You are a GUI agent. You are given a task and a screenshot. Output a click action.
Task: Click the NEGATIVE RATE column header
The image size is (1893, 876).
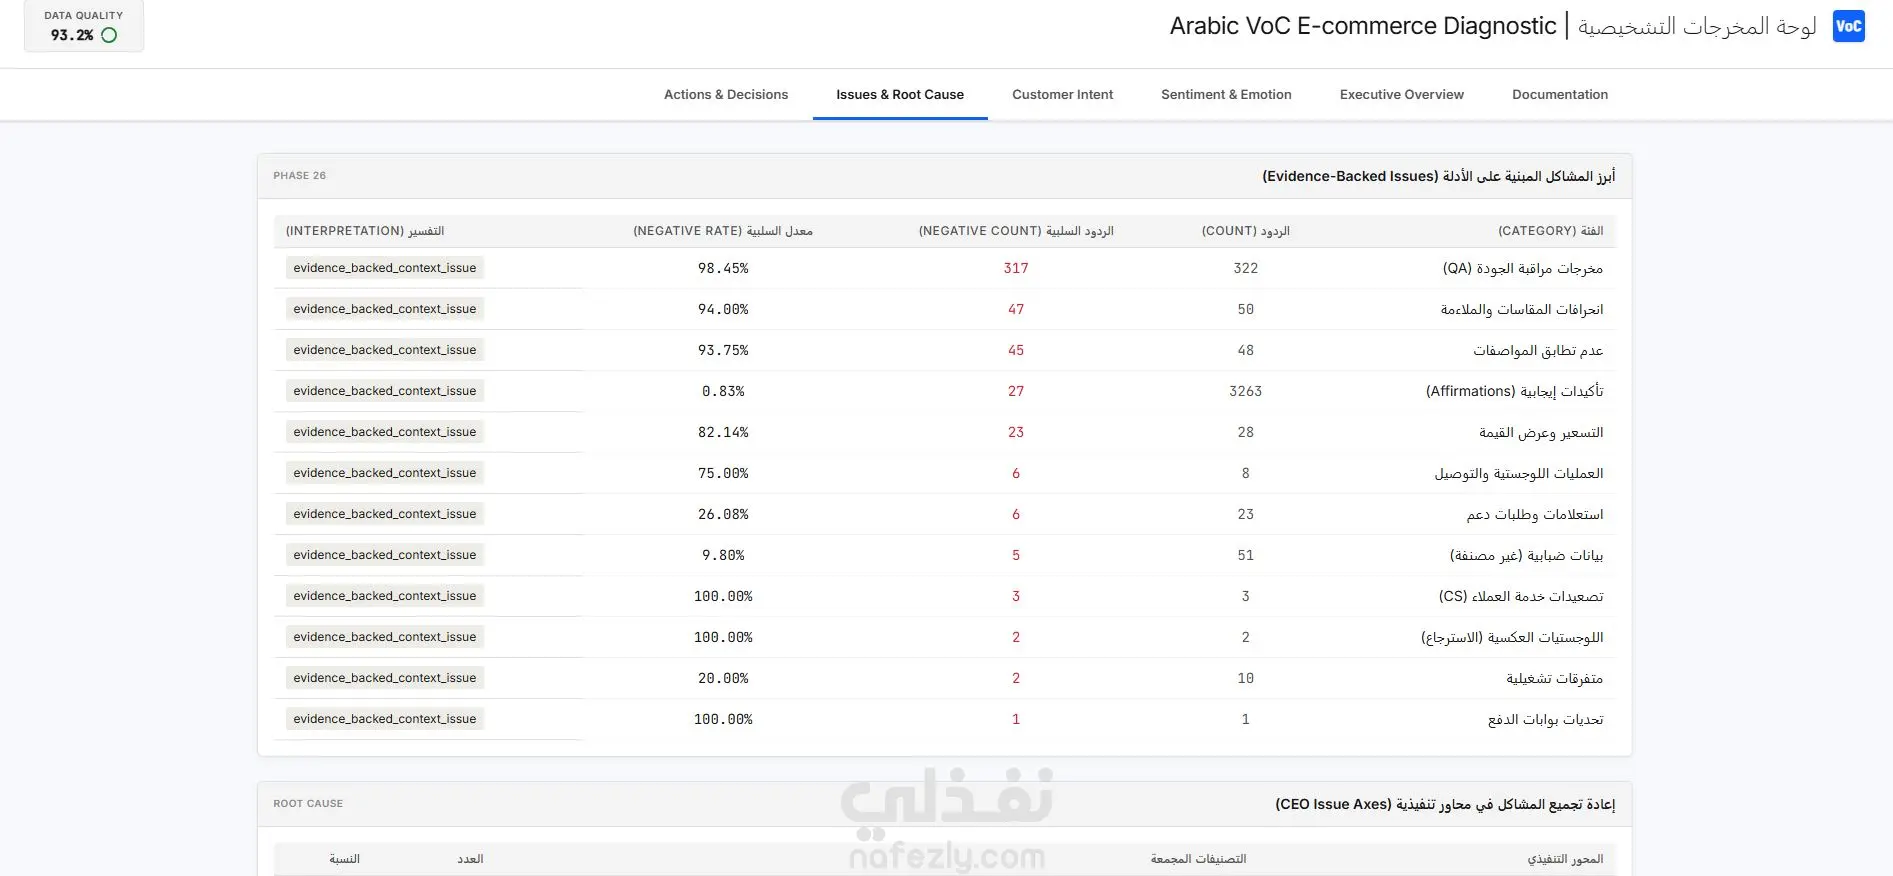[x=723, y=231]
